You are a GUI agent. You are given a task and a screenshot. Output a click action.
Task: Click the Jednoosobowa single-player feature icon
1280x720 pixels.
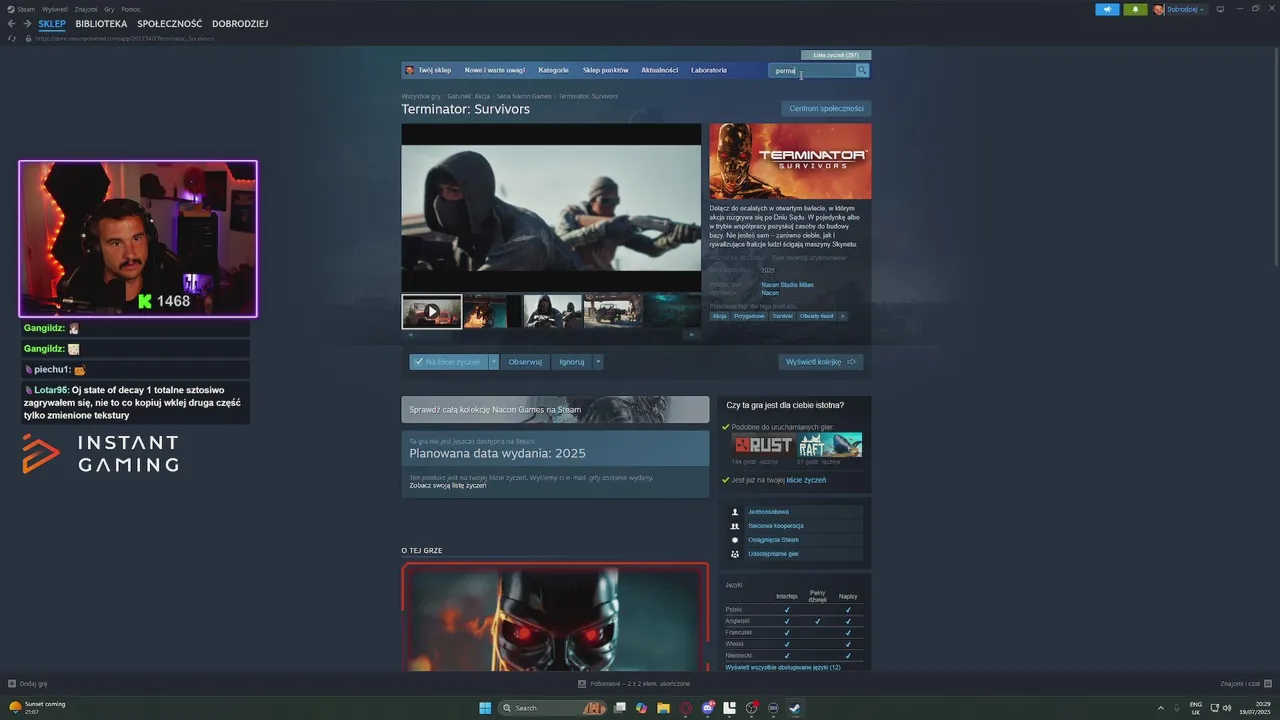click(x=735, y=512)
